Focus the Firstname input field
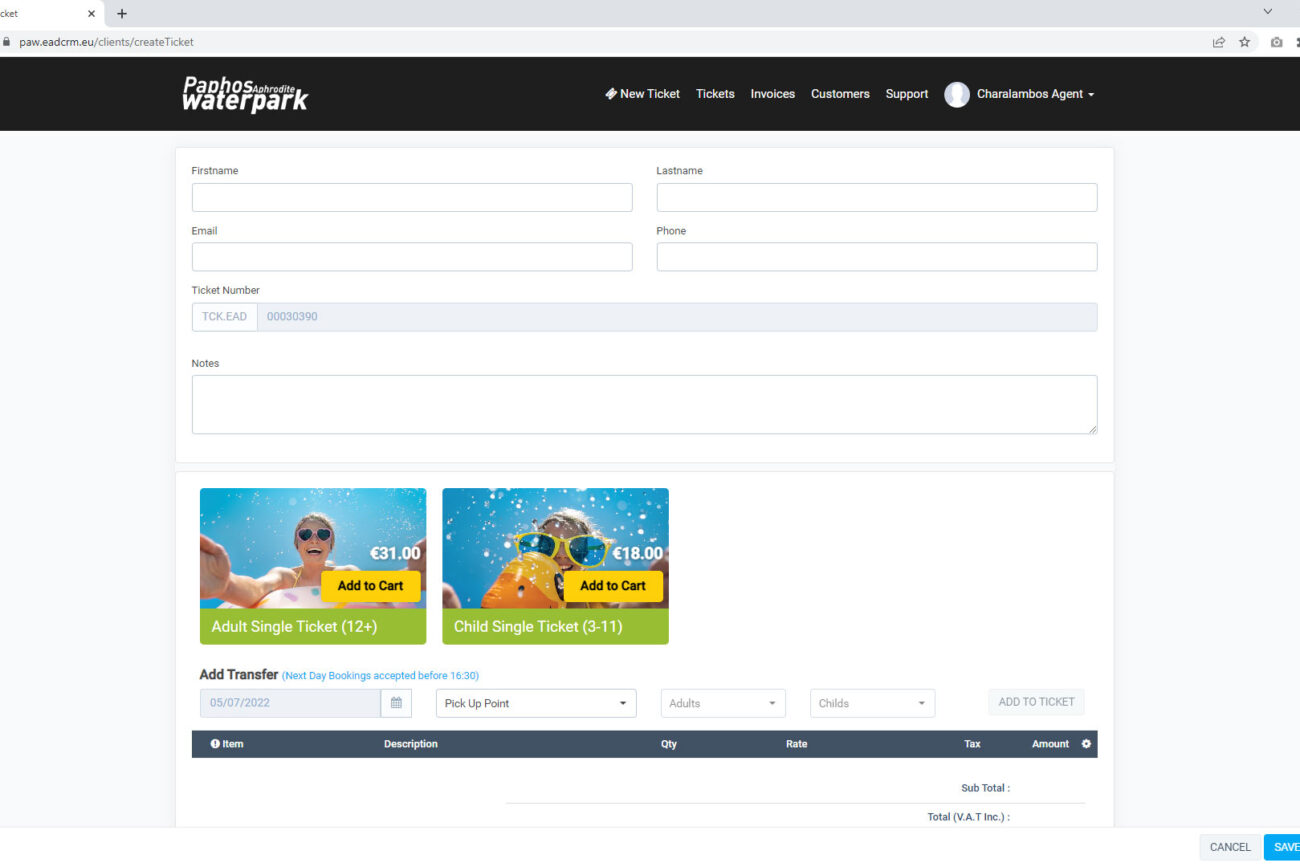The image size is (1300, 867). click(x=412, y=197)
